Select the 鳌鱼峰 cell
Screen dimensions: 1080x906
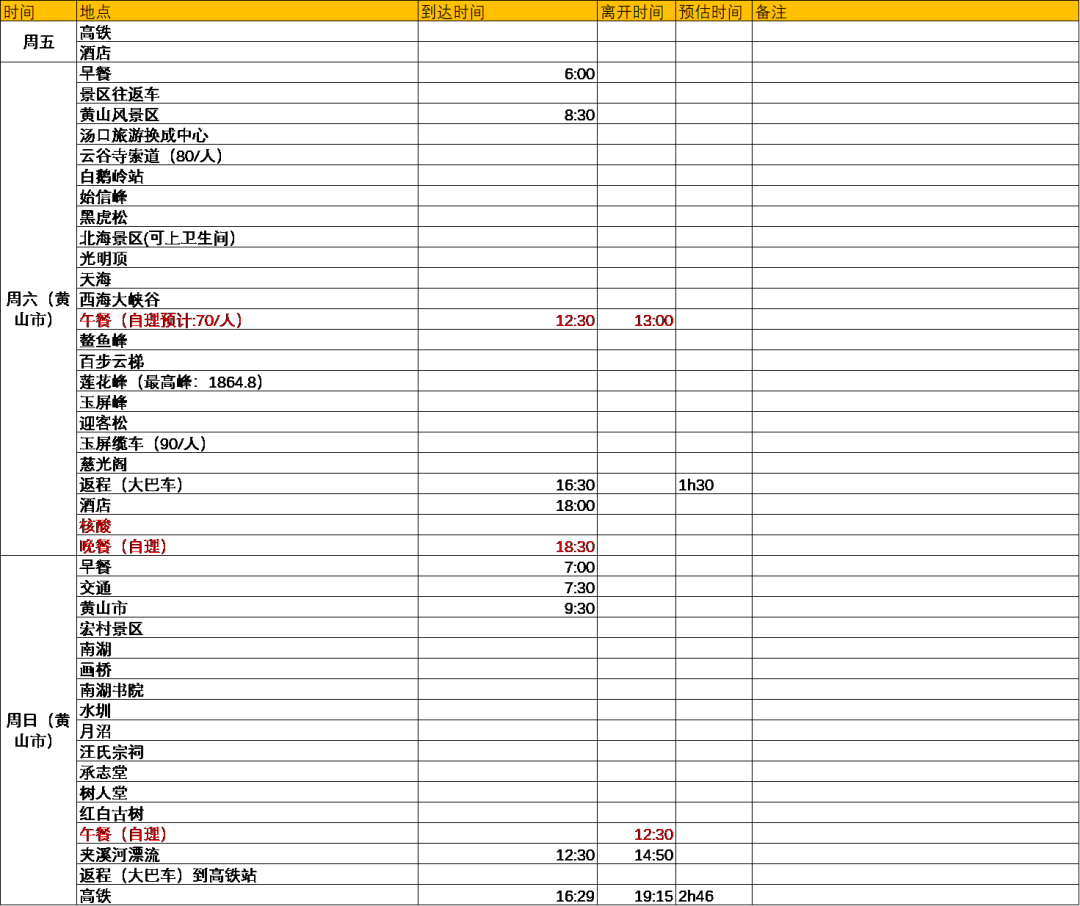pyautogui.click(x=247, y=340)
